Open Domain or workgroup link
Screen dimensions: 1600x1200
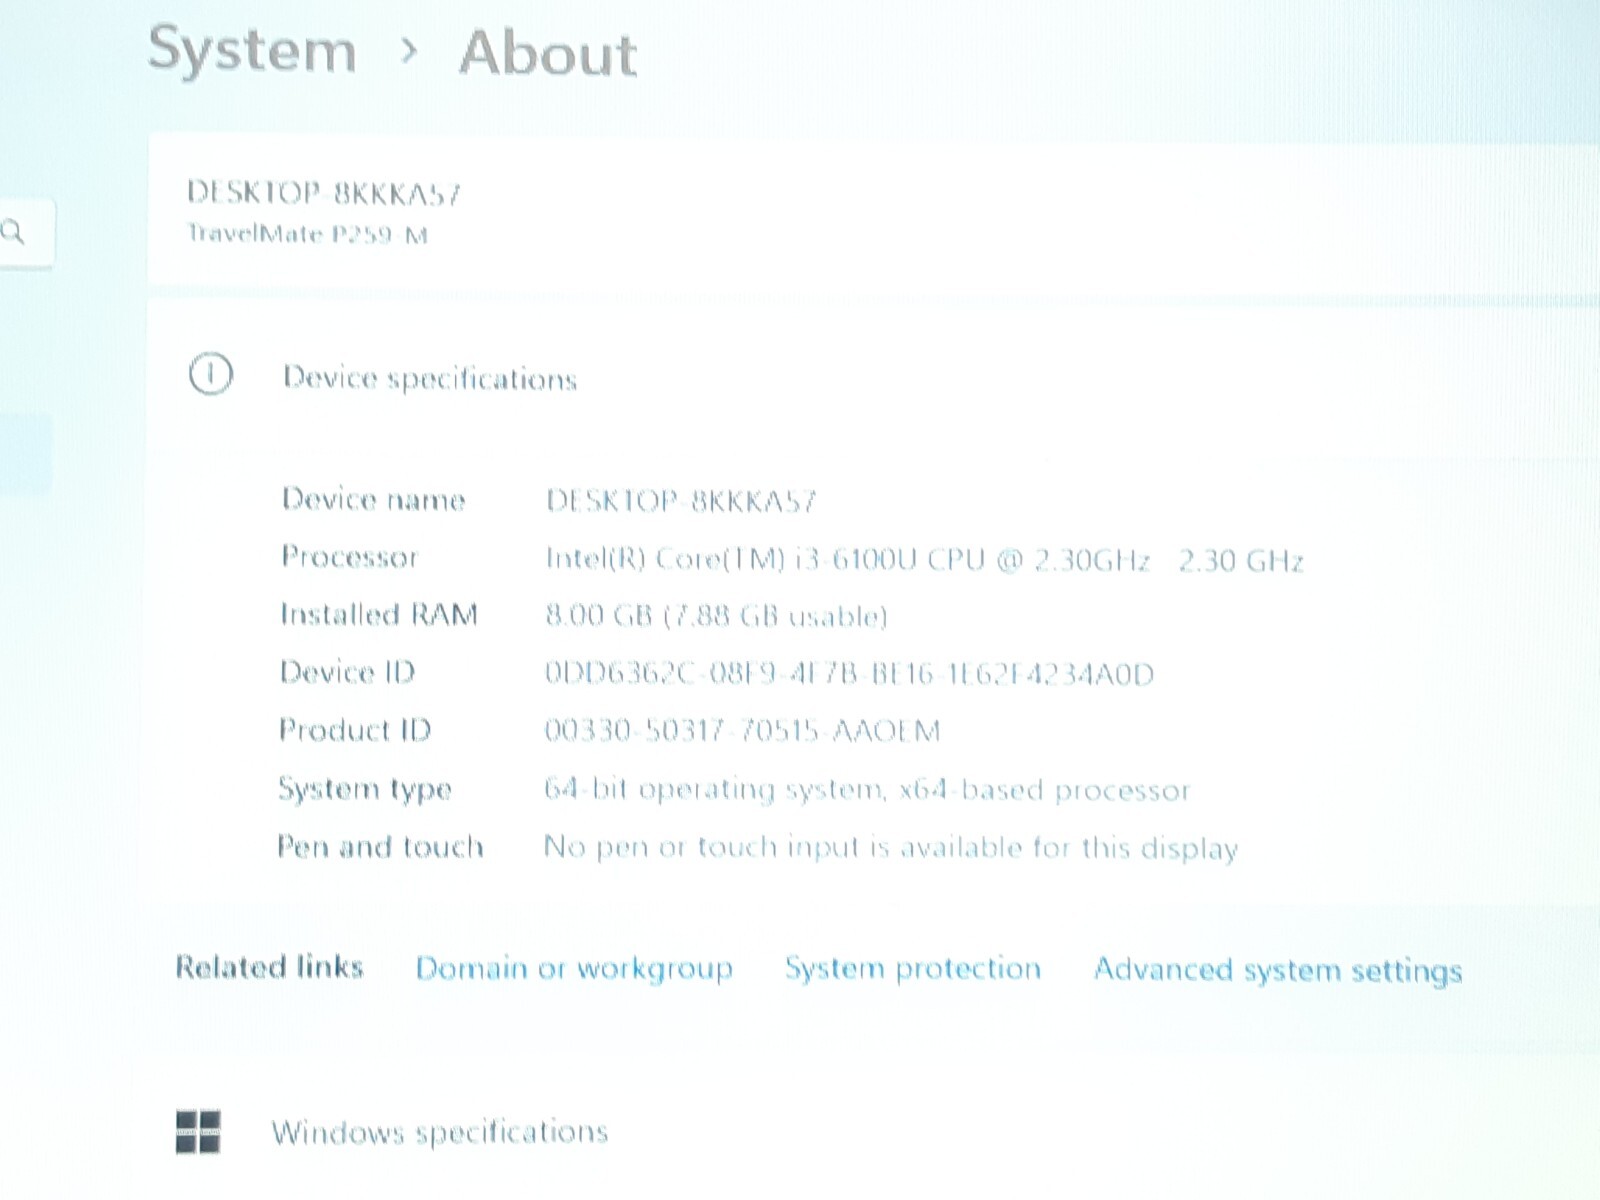tap(574, 968)
